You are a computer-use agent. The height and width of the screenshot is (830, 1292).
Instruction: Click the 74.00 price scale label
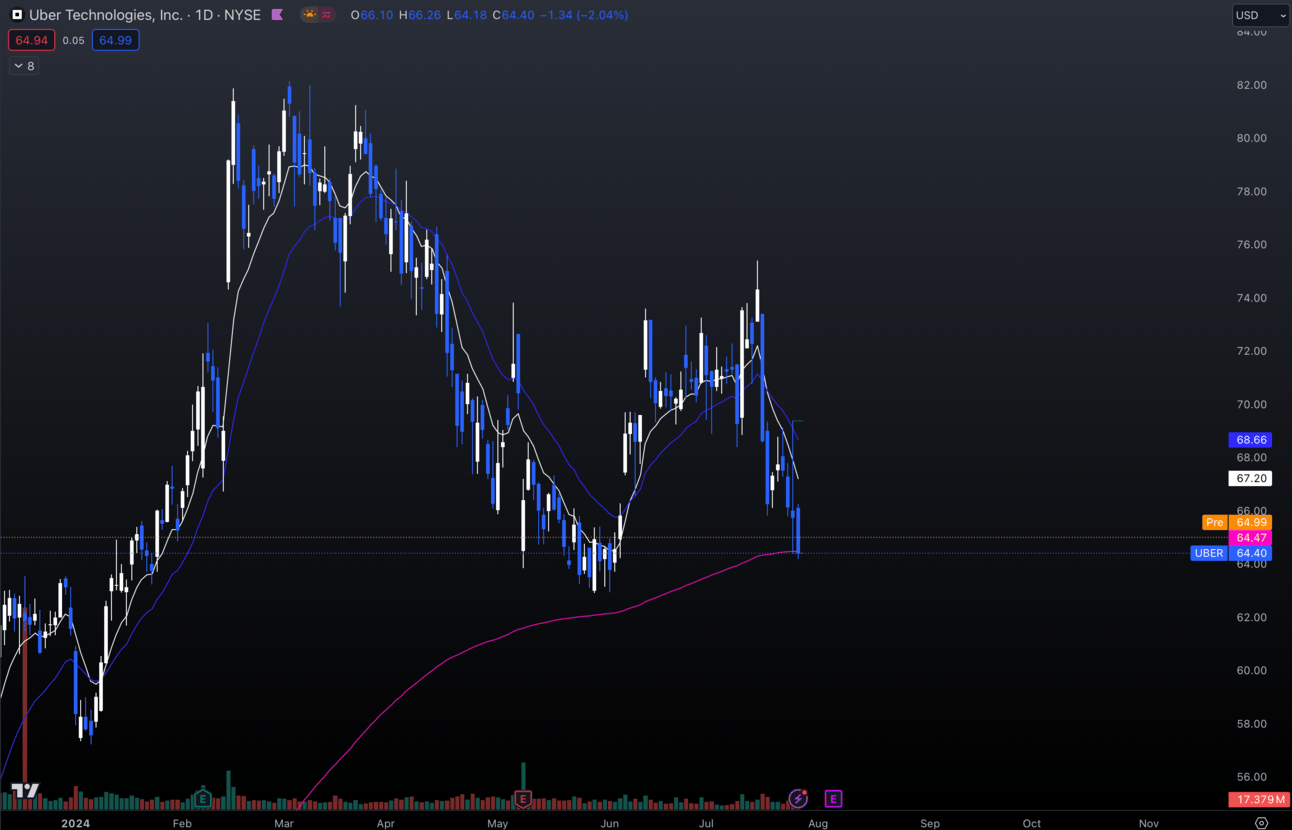pyautogui.click(x=1252, y=298)
